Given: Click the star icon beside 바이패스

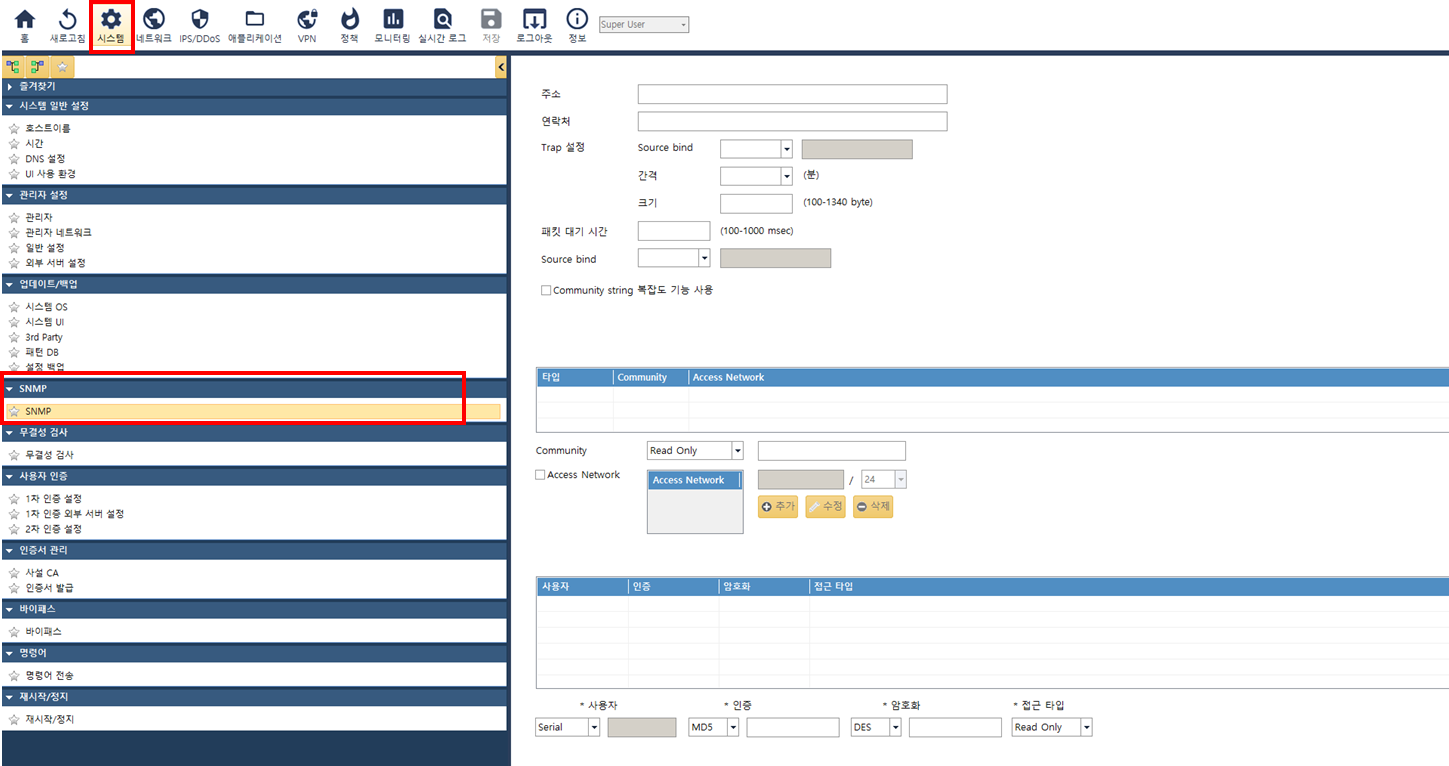Looking at the screenshot, I should 14,632.
